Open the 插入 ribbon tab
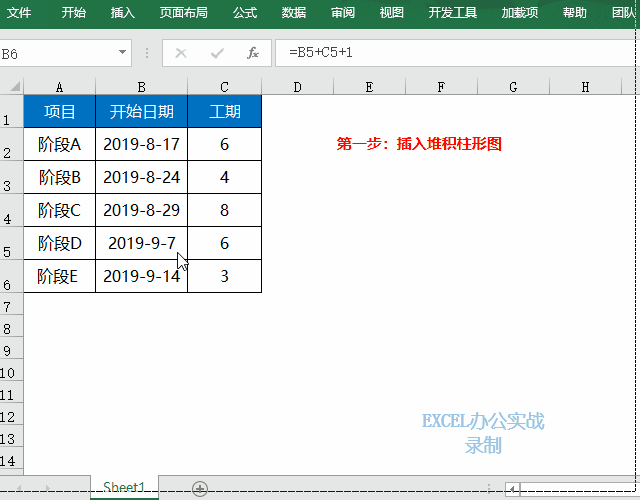640x500 pixels. pos(122,13)
